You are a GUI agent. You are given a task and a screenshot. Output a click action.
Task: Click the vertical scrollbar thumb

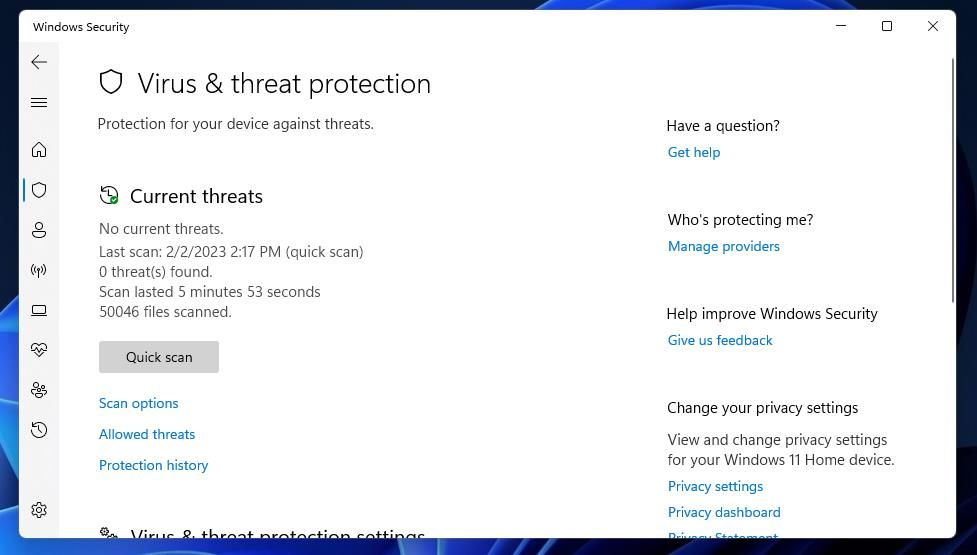[x=953, y=181]
